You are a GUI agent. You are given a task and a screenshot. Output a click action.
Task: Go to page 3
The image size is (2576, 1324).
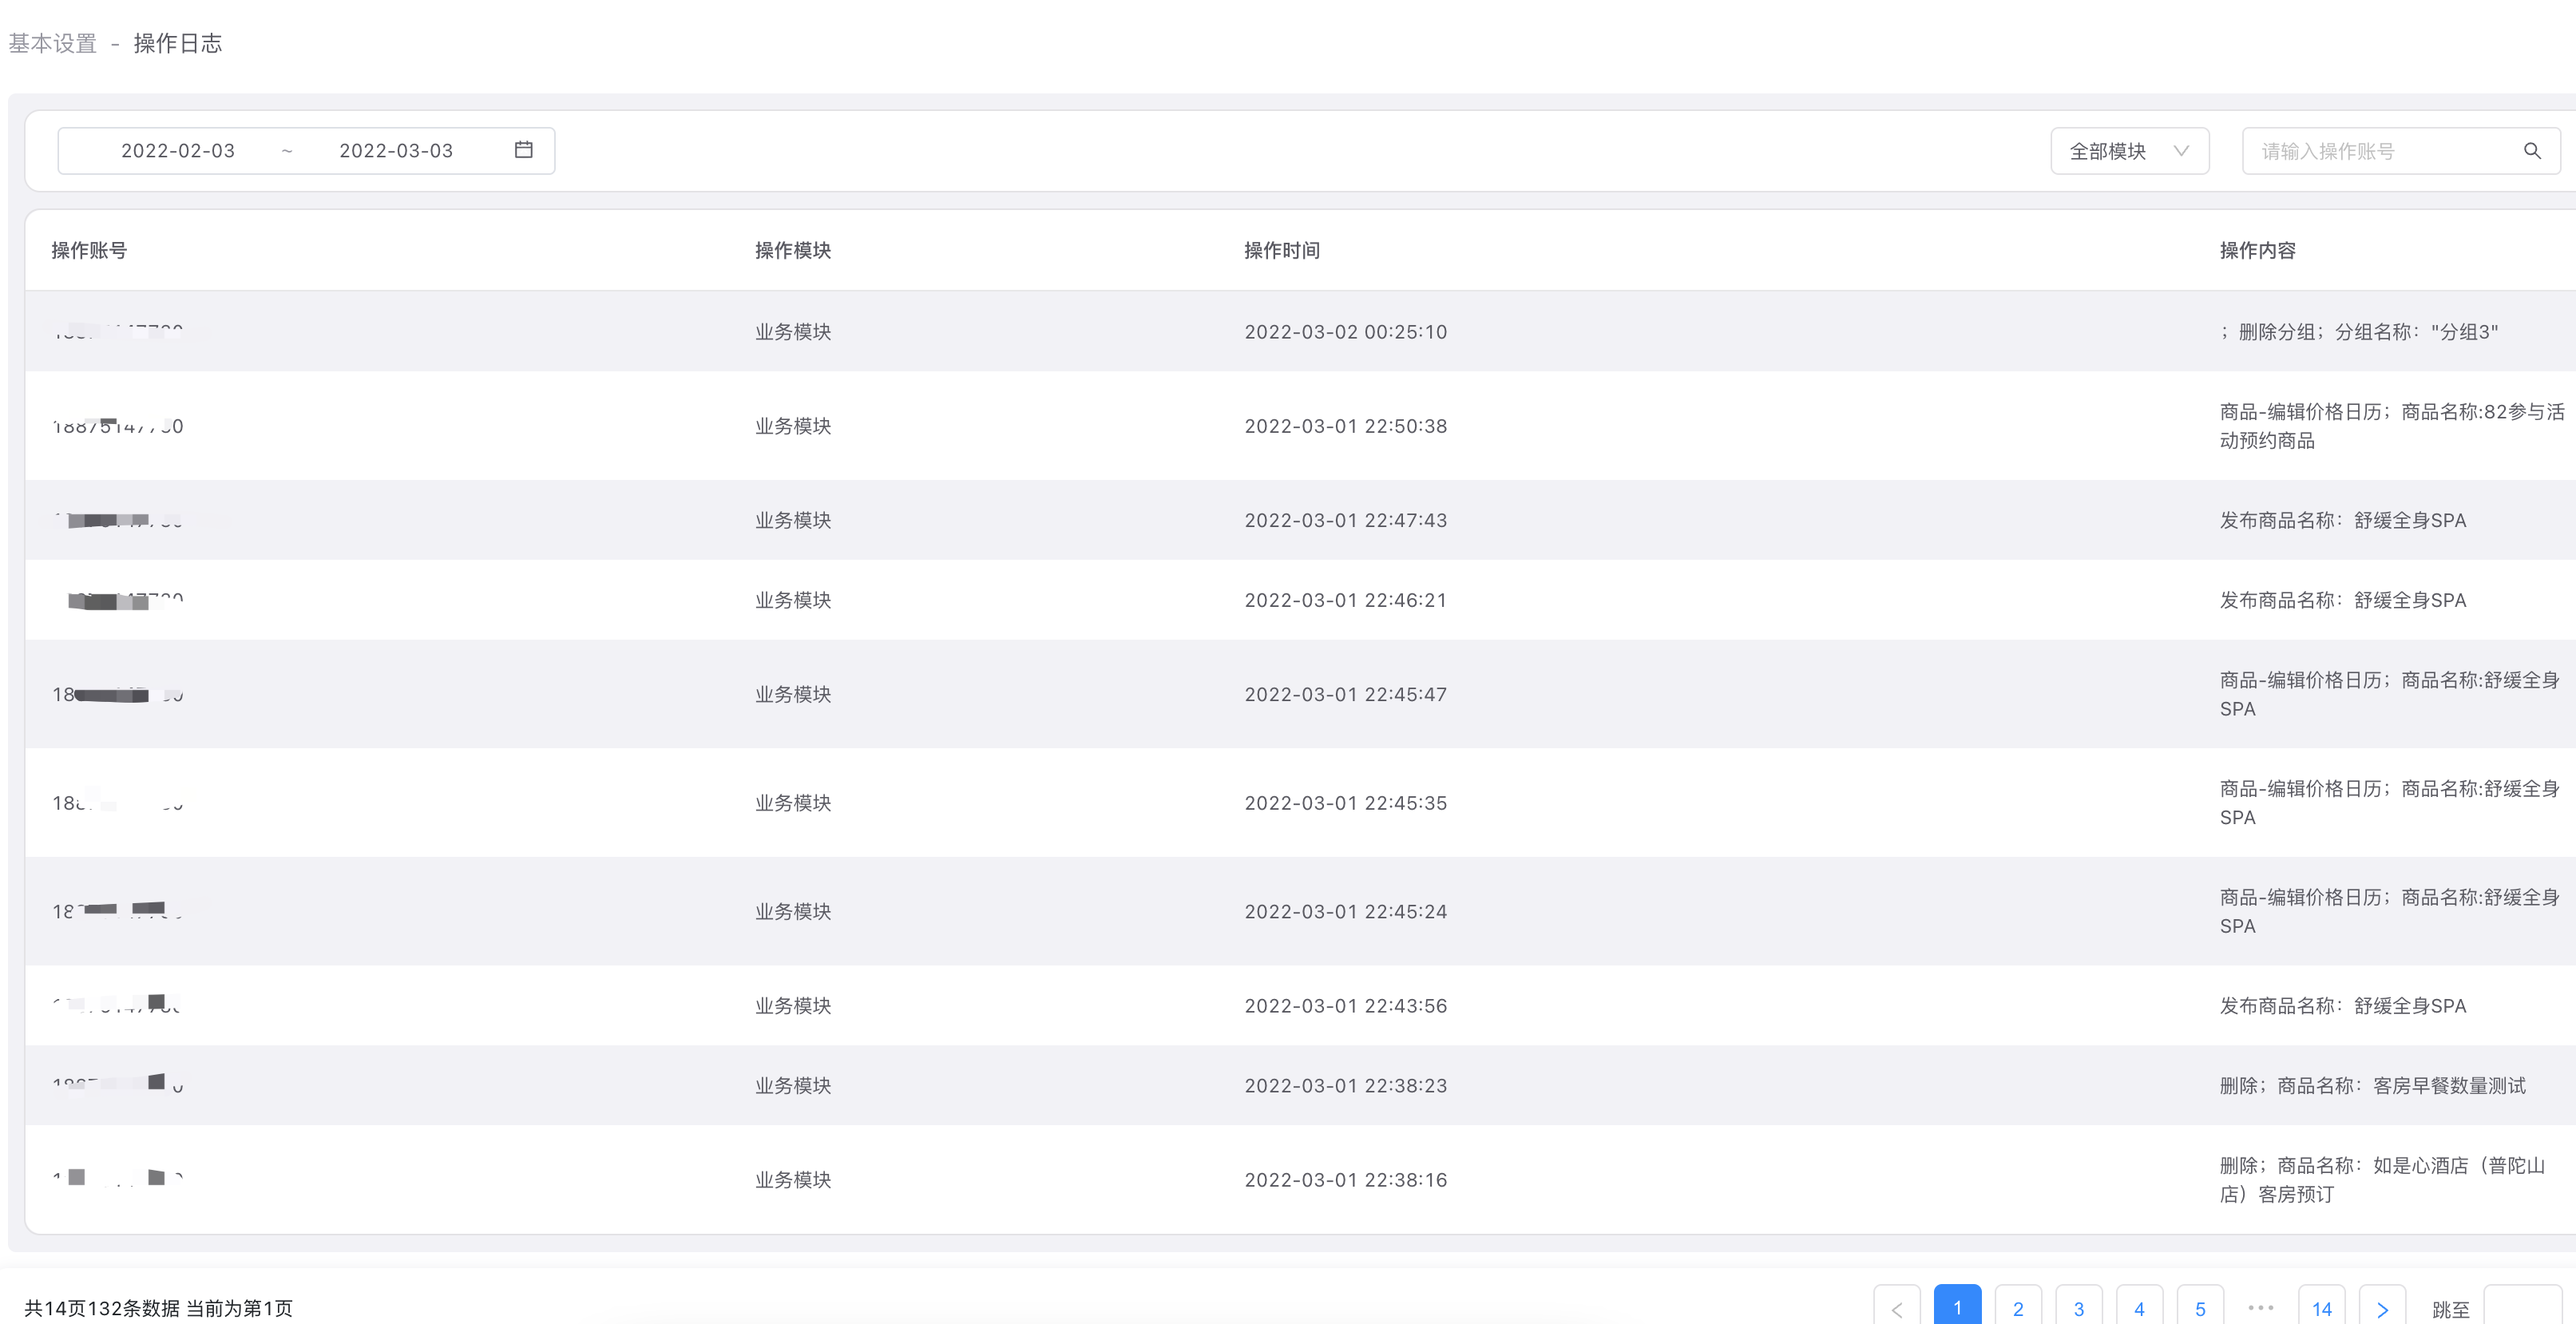(2079, 1308)
